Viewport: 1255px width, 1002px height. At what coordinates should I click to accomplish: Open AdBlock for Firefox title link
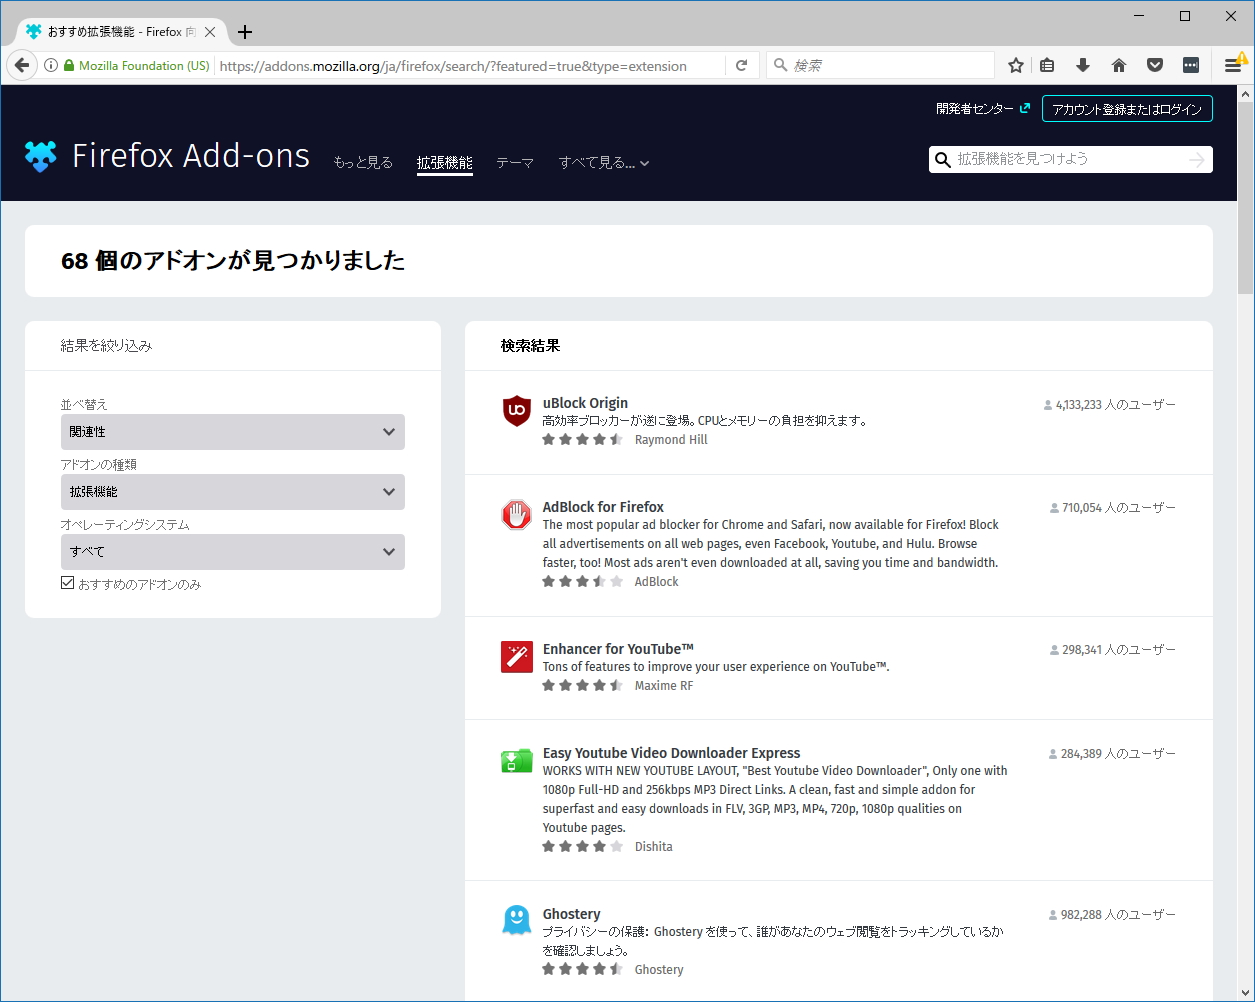[603, 507]
